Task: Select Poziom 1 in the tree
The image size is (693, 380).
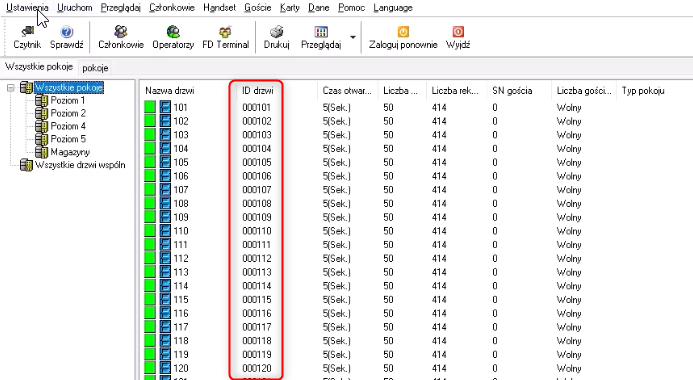Action: pos(68,100)
